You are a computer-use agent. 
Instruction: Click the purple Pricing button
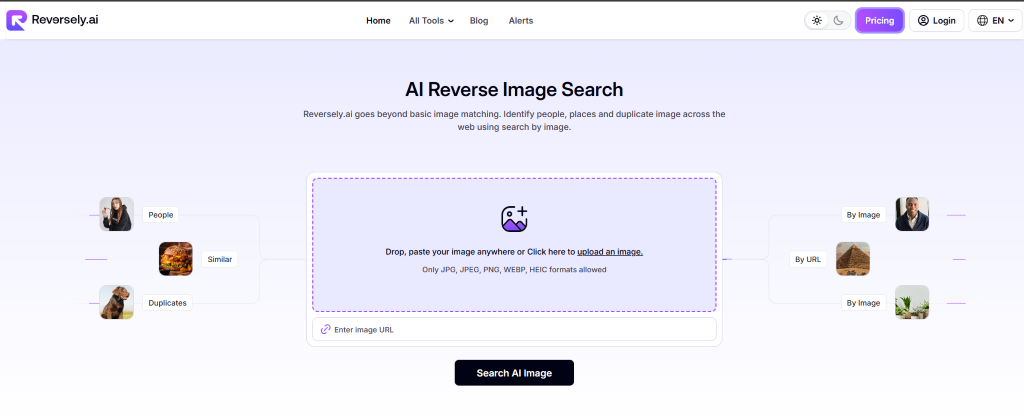click(879, 20)
